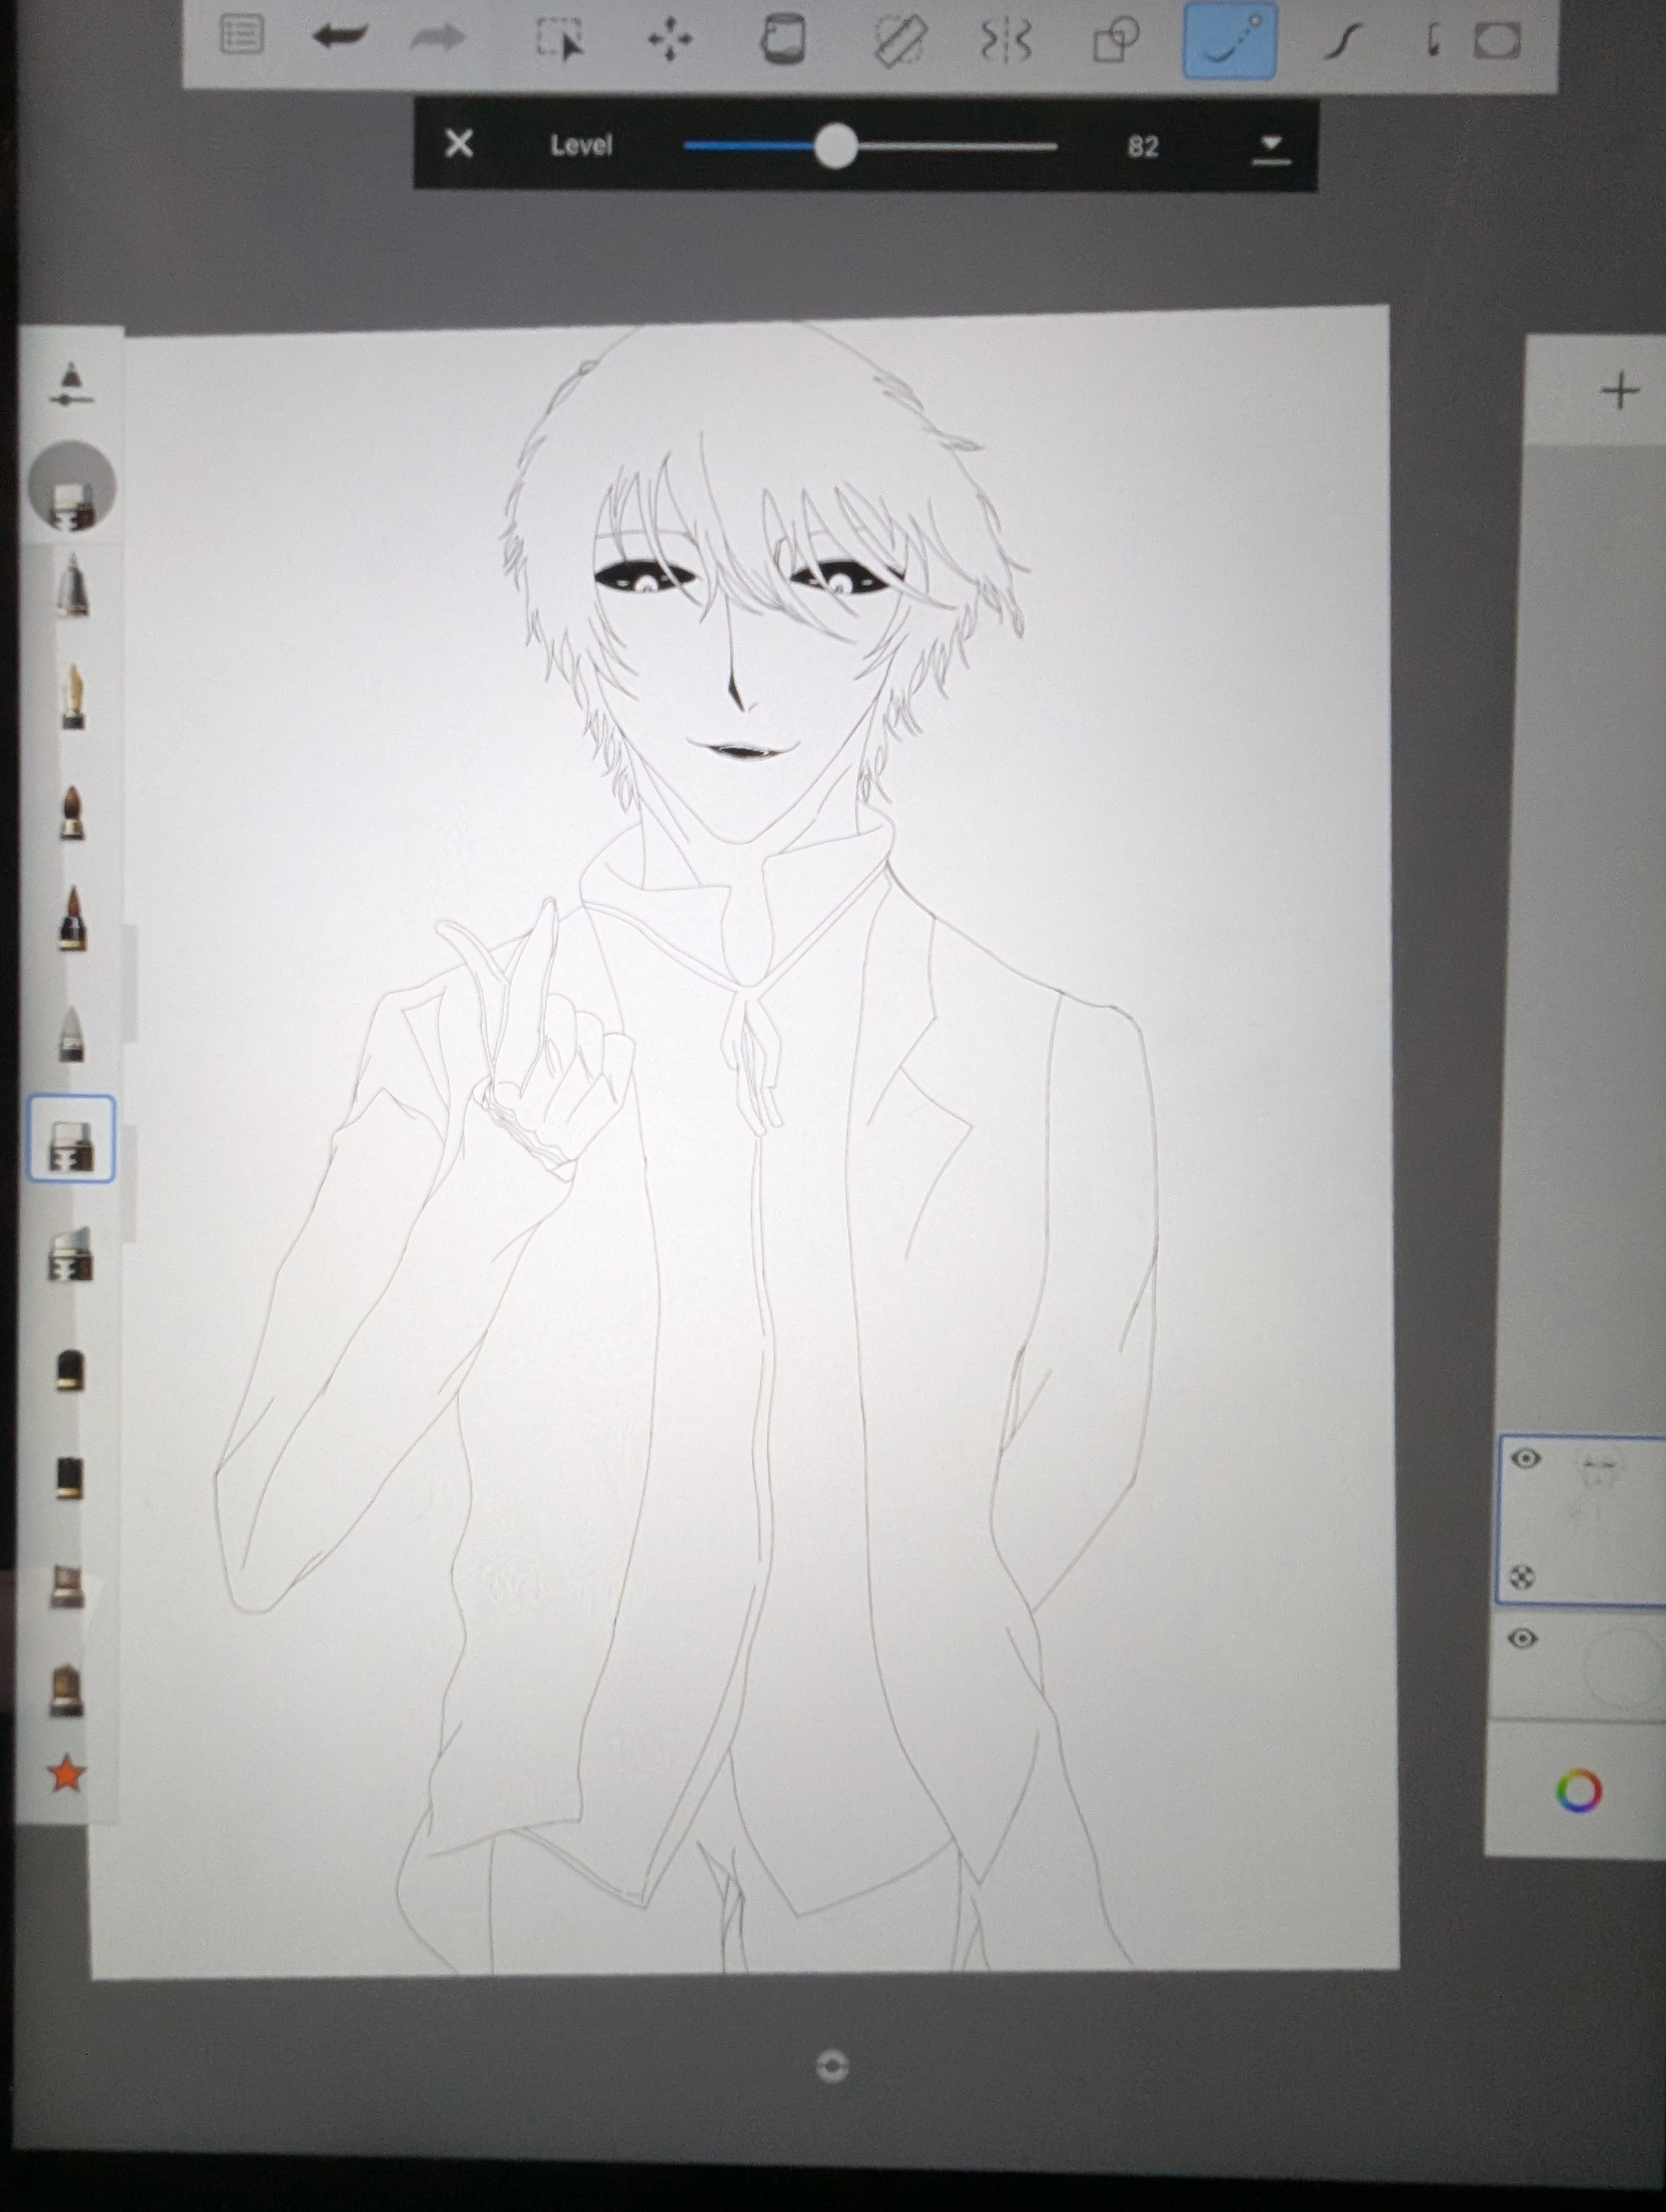The image size is (1666, 2212).
Task: Toggle the highlighted Predictive Stroke tool
Action: coord(1230,40)
